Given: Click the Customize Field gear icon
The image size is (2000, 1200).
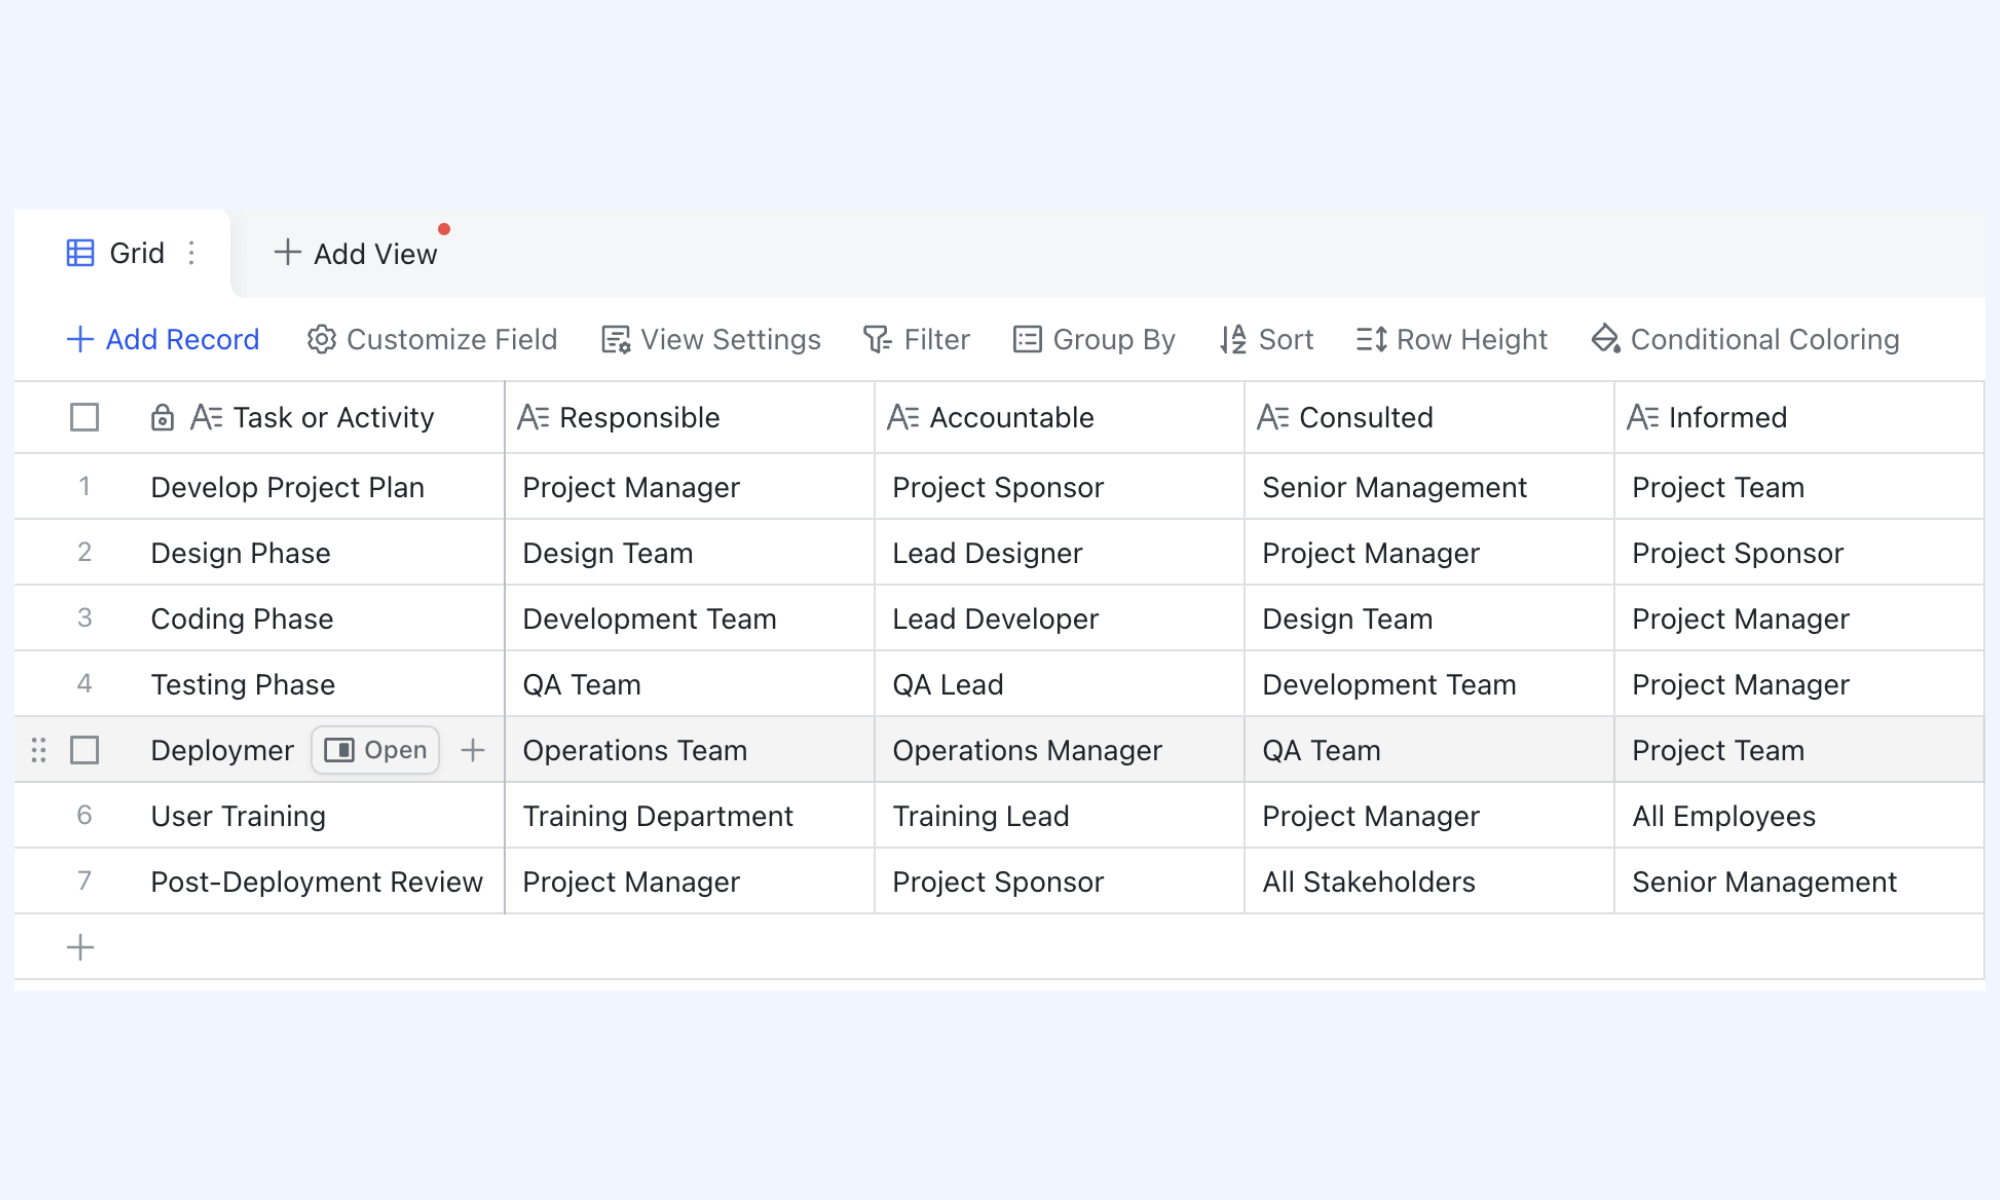Looking at the screenshot, I should coord(321,340).
